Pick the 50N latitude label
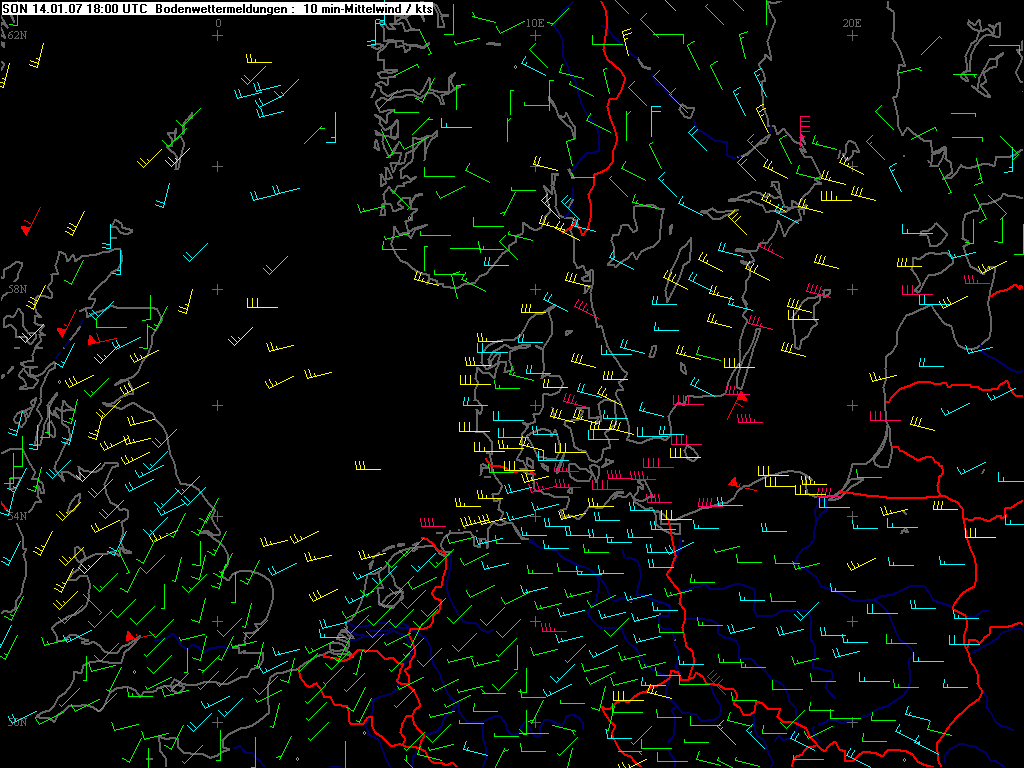 pyautogui.click(x=17, y=721)
